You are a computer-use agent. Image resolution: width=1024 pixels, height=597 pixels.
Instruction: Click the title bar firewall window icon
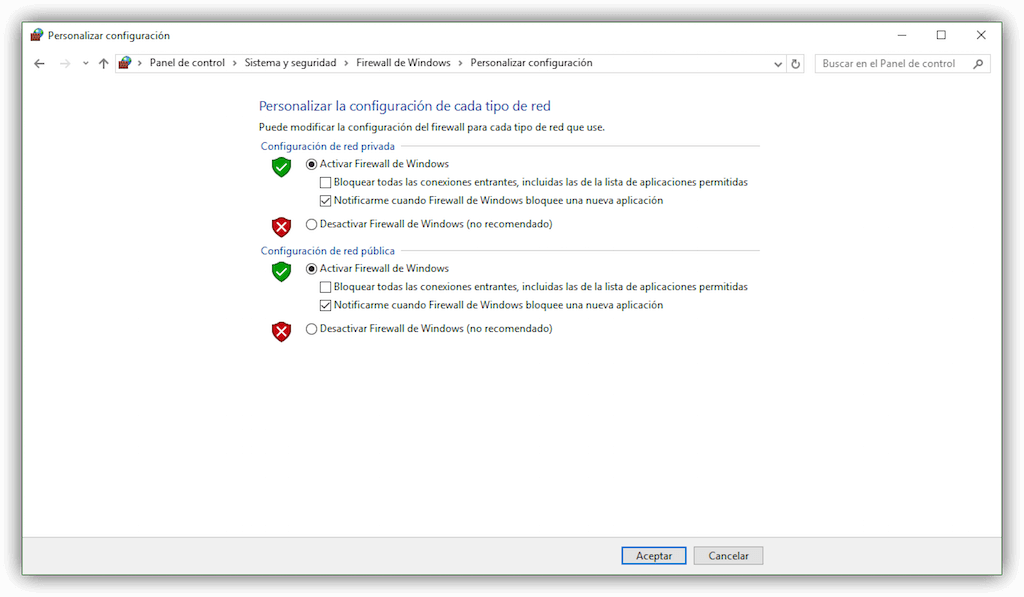(37, 35)
